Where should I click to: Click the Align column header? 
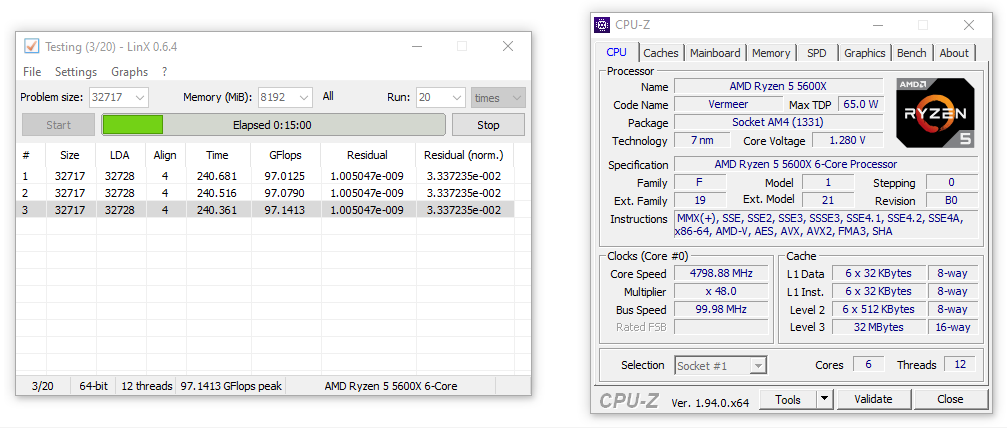(165, 155)
